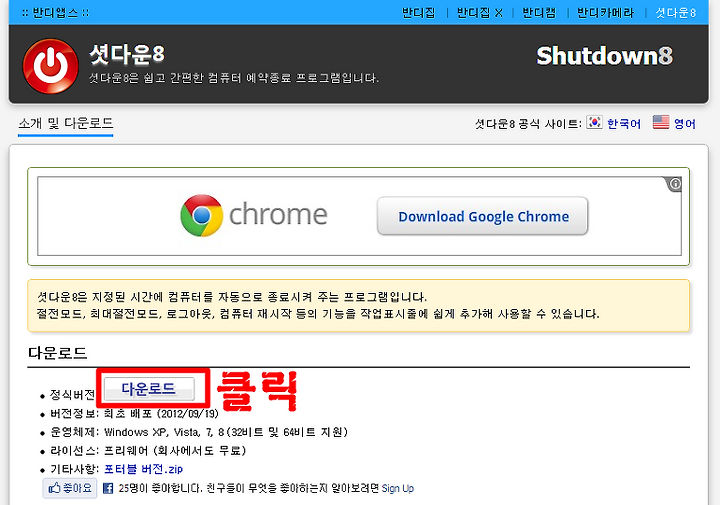This screenshot has width=720, height=505.
Task: Click the Google Chrome logo icon
Action: 202,215
